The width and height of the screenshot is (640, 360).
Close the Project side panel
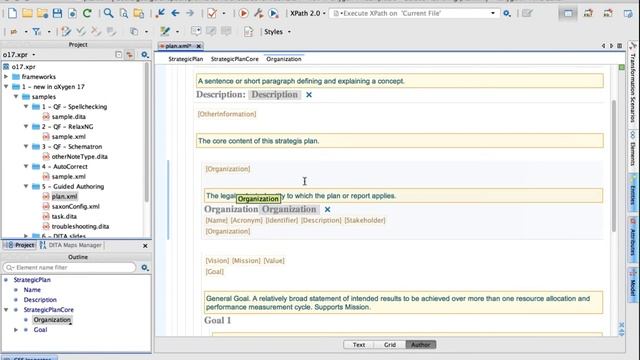pyautogui.click(x=145, y=246)
